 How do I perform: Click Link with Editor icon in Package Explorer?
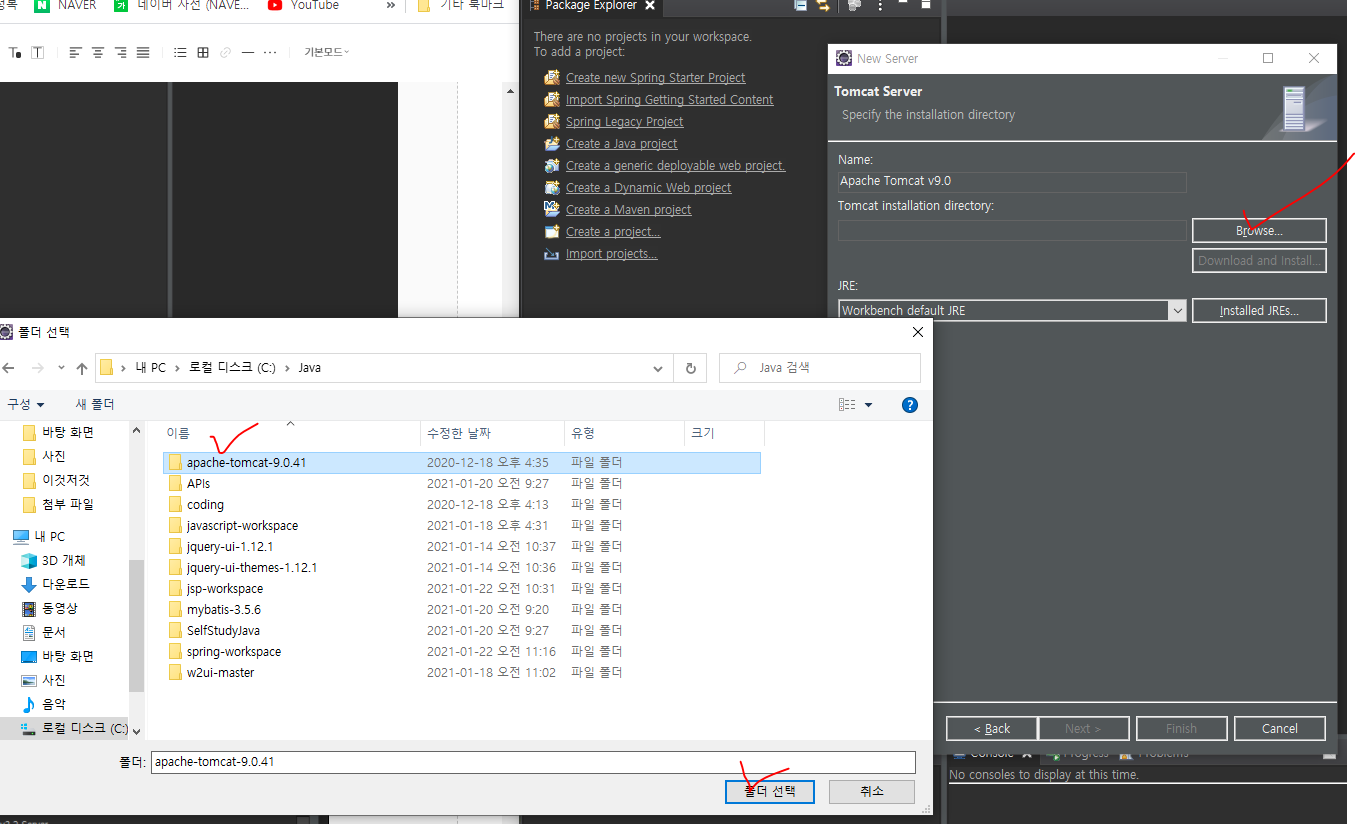823,5
